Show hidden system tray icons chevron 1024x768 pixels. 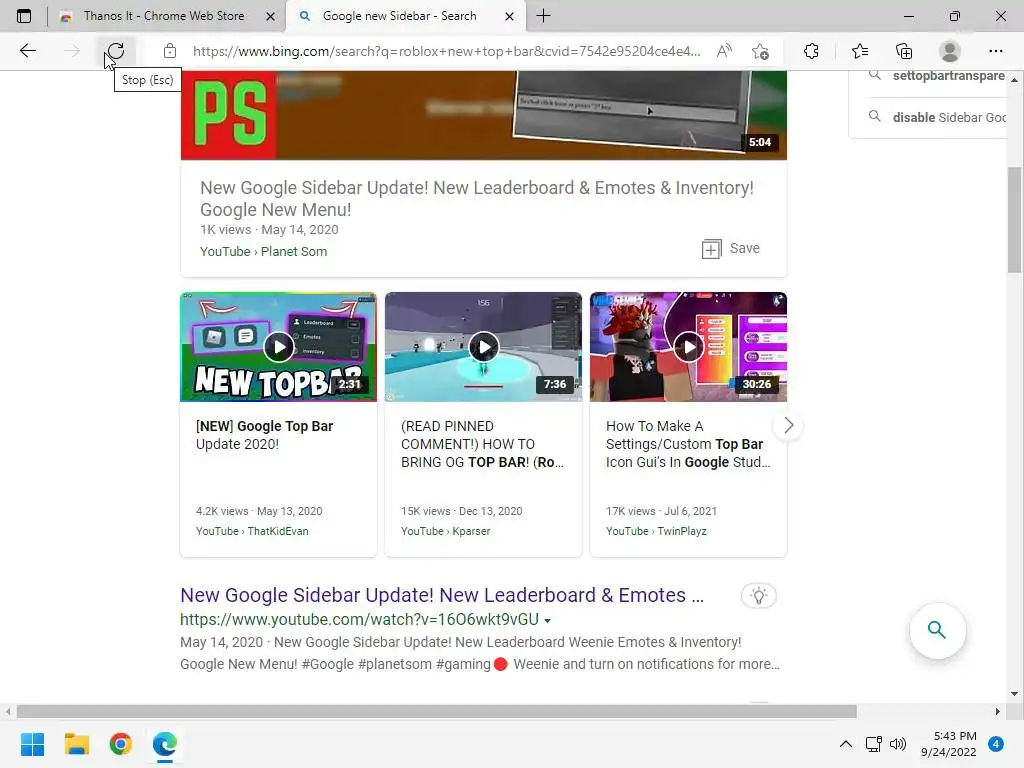point(846,744)
